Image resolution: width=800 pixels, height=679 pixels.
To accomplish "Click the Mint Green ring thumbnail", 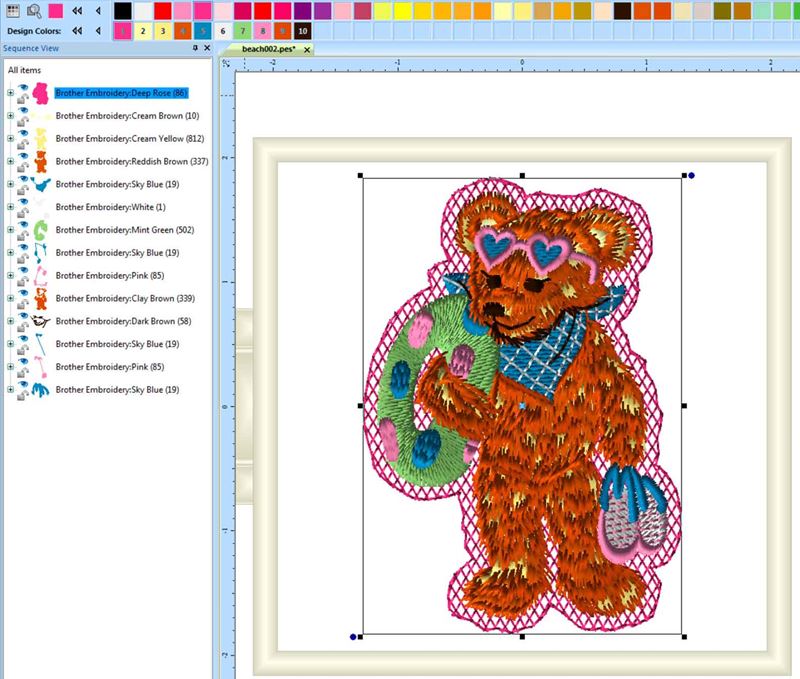I will coord(40,230).
